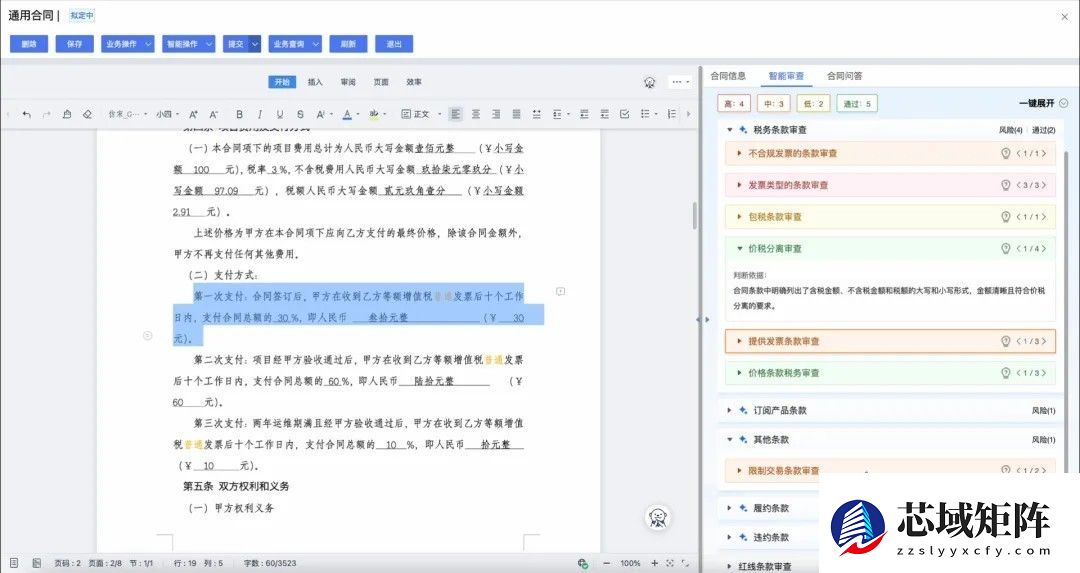Image resolution: width=1080 pixels, height=573 pixels.
Task: Select the format painter icon
Action: point(67,114)
